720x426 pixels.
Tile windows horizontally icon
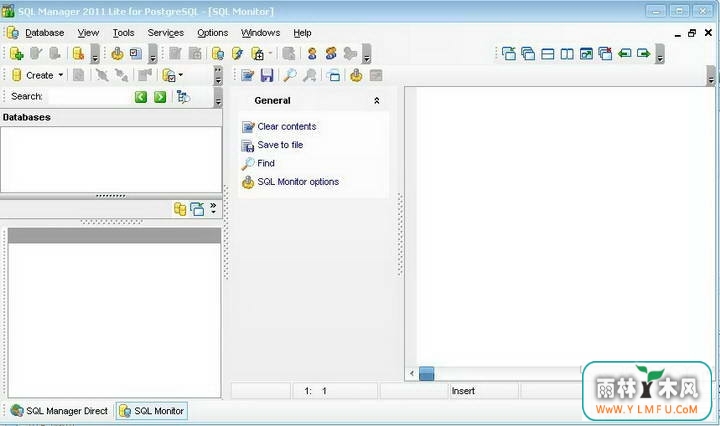547,54
